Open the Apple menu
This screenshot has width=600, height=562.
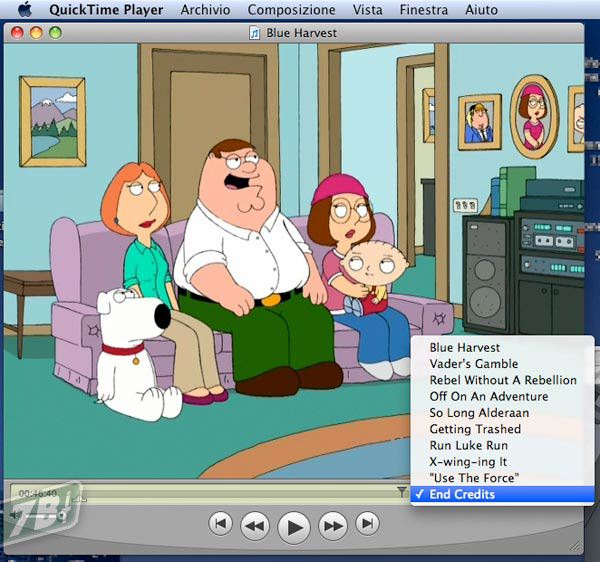pos(25,10)
